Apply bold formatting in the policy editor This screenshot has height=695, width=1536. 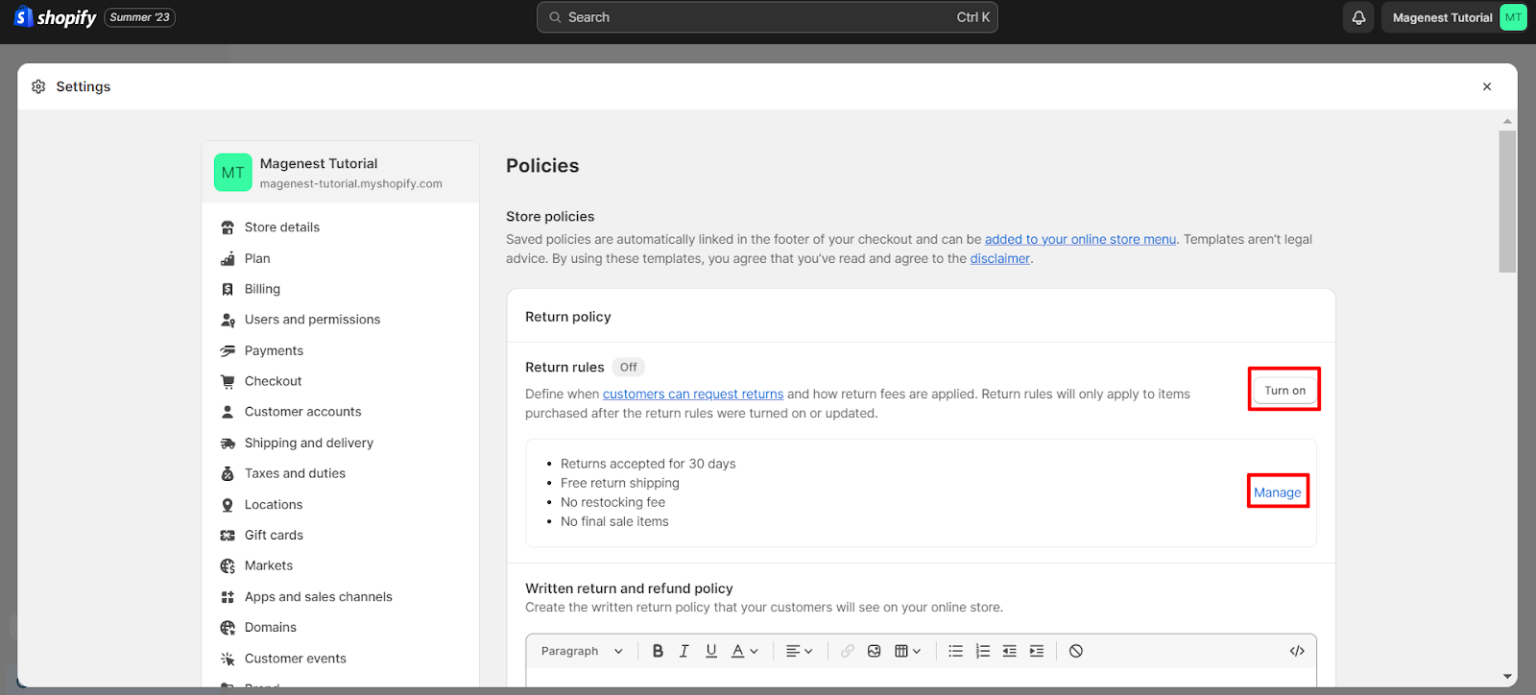click(x=658, y=650)
